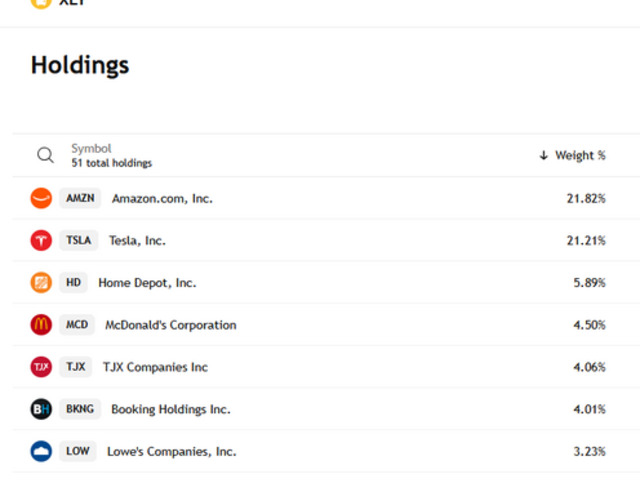Click the Lowe's logo icon

[41, 451]
